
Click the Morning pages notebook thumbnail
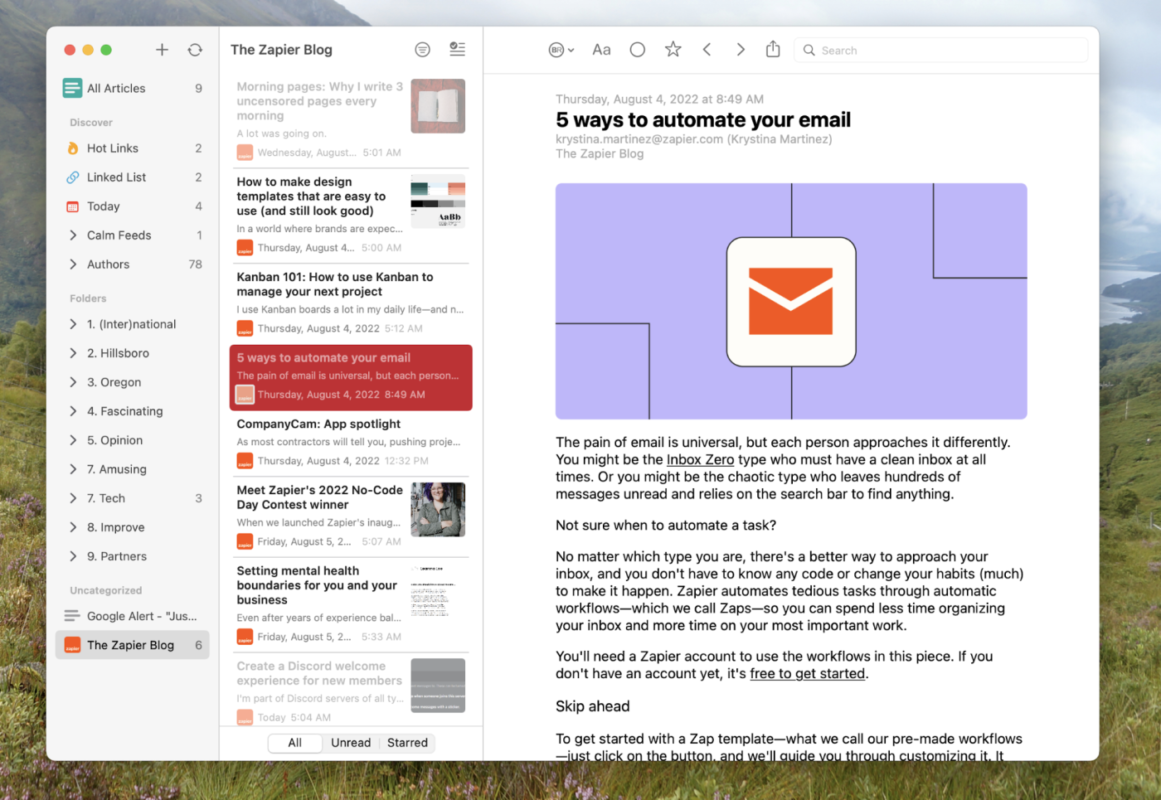point(438,106)
